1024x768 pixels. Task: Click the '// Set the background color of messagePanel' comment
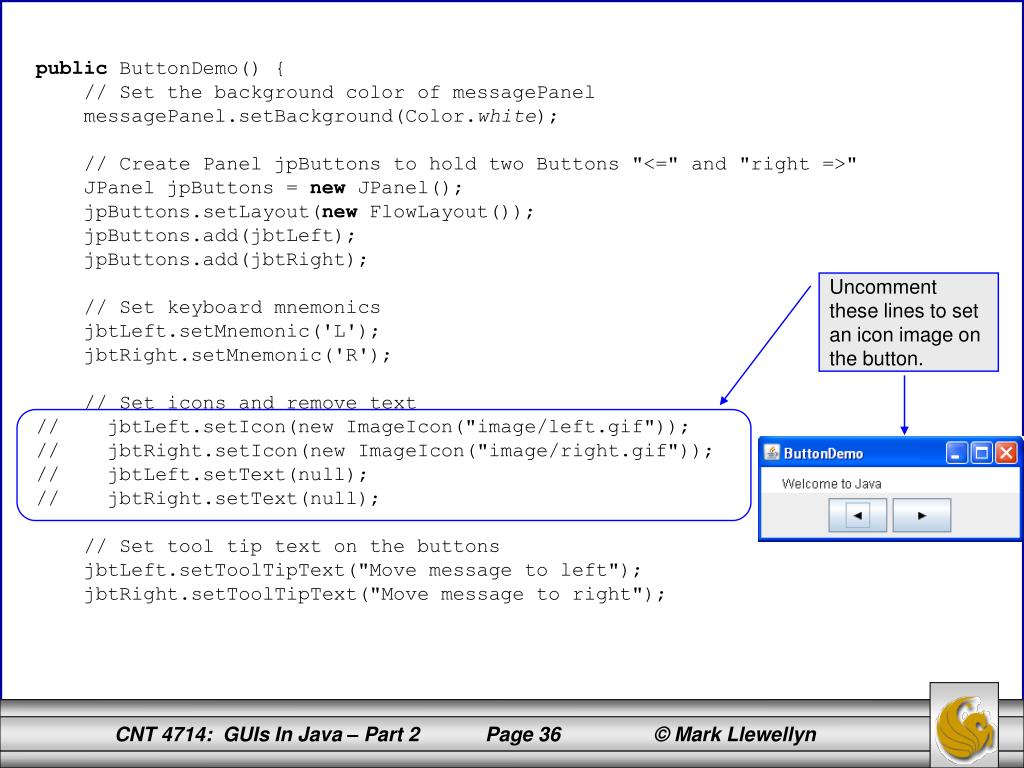pyautogui.click(x=339, y=92)
